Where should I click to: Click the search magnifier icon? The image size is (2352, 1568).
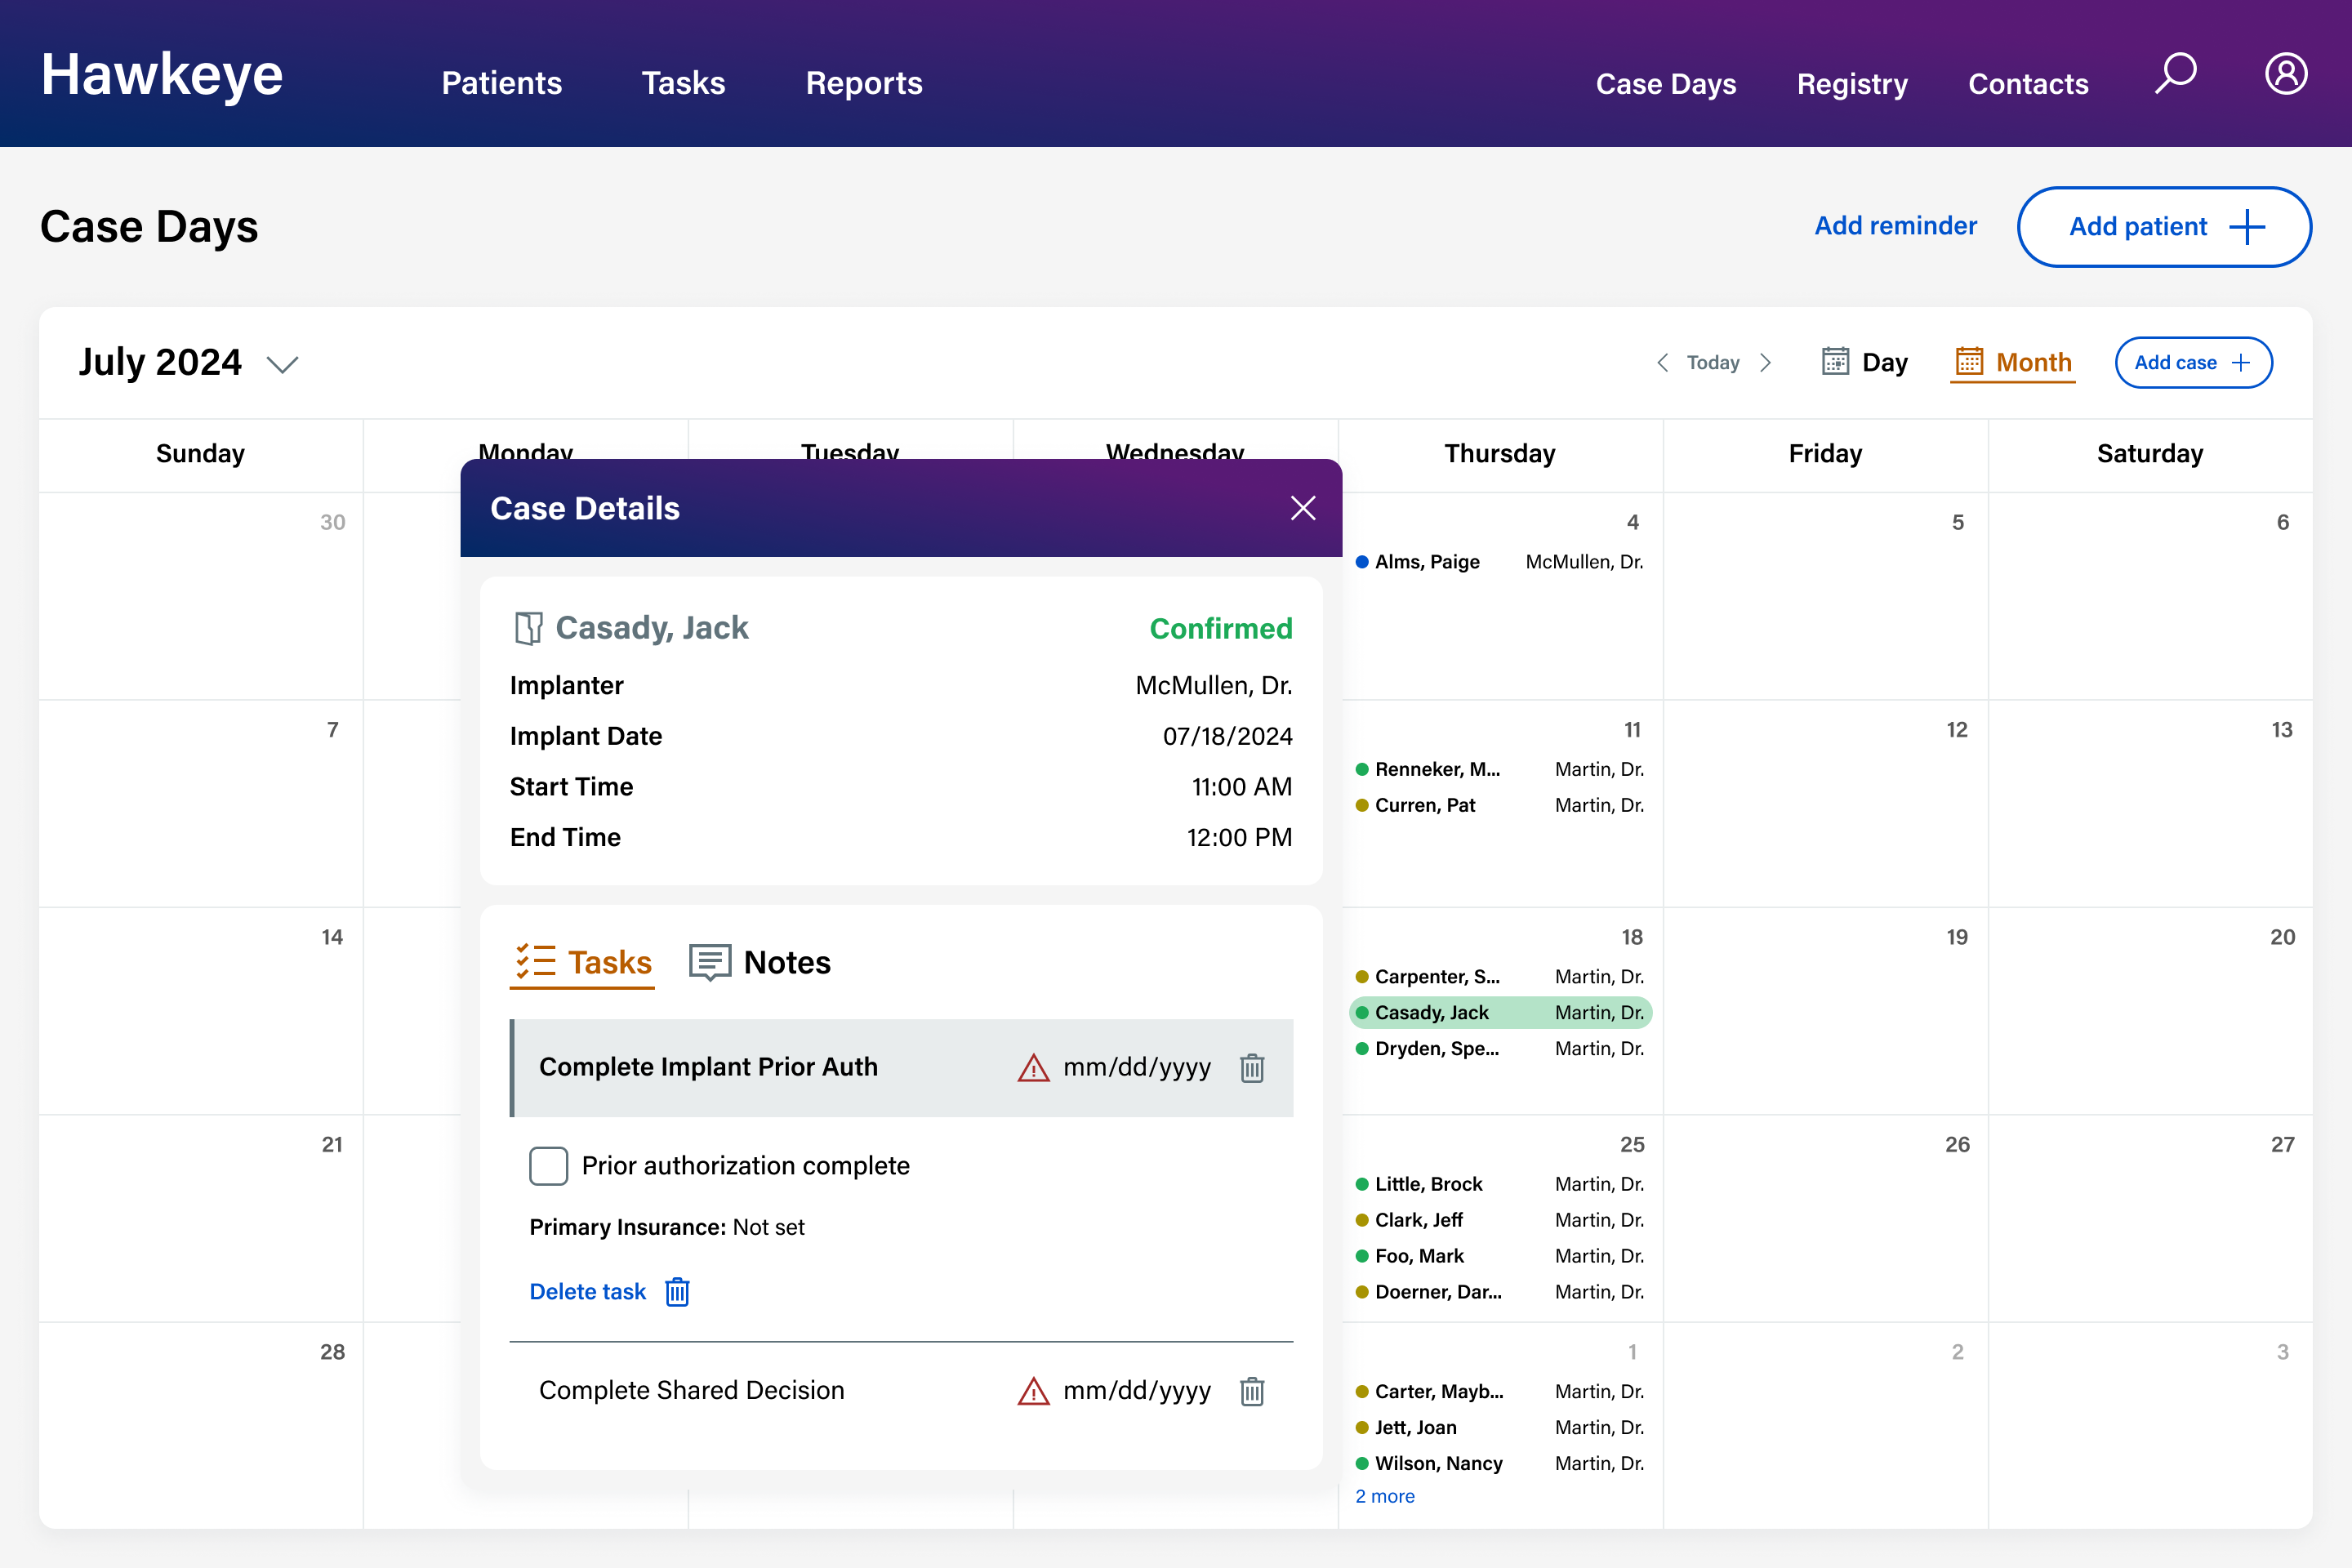coord(2175,74)
